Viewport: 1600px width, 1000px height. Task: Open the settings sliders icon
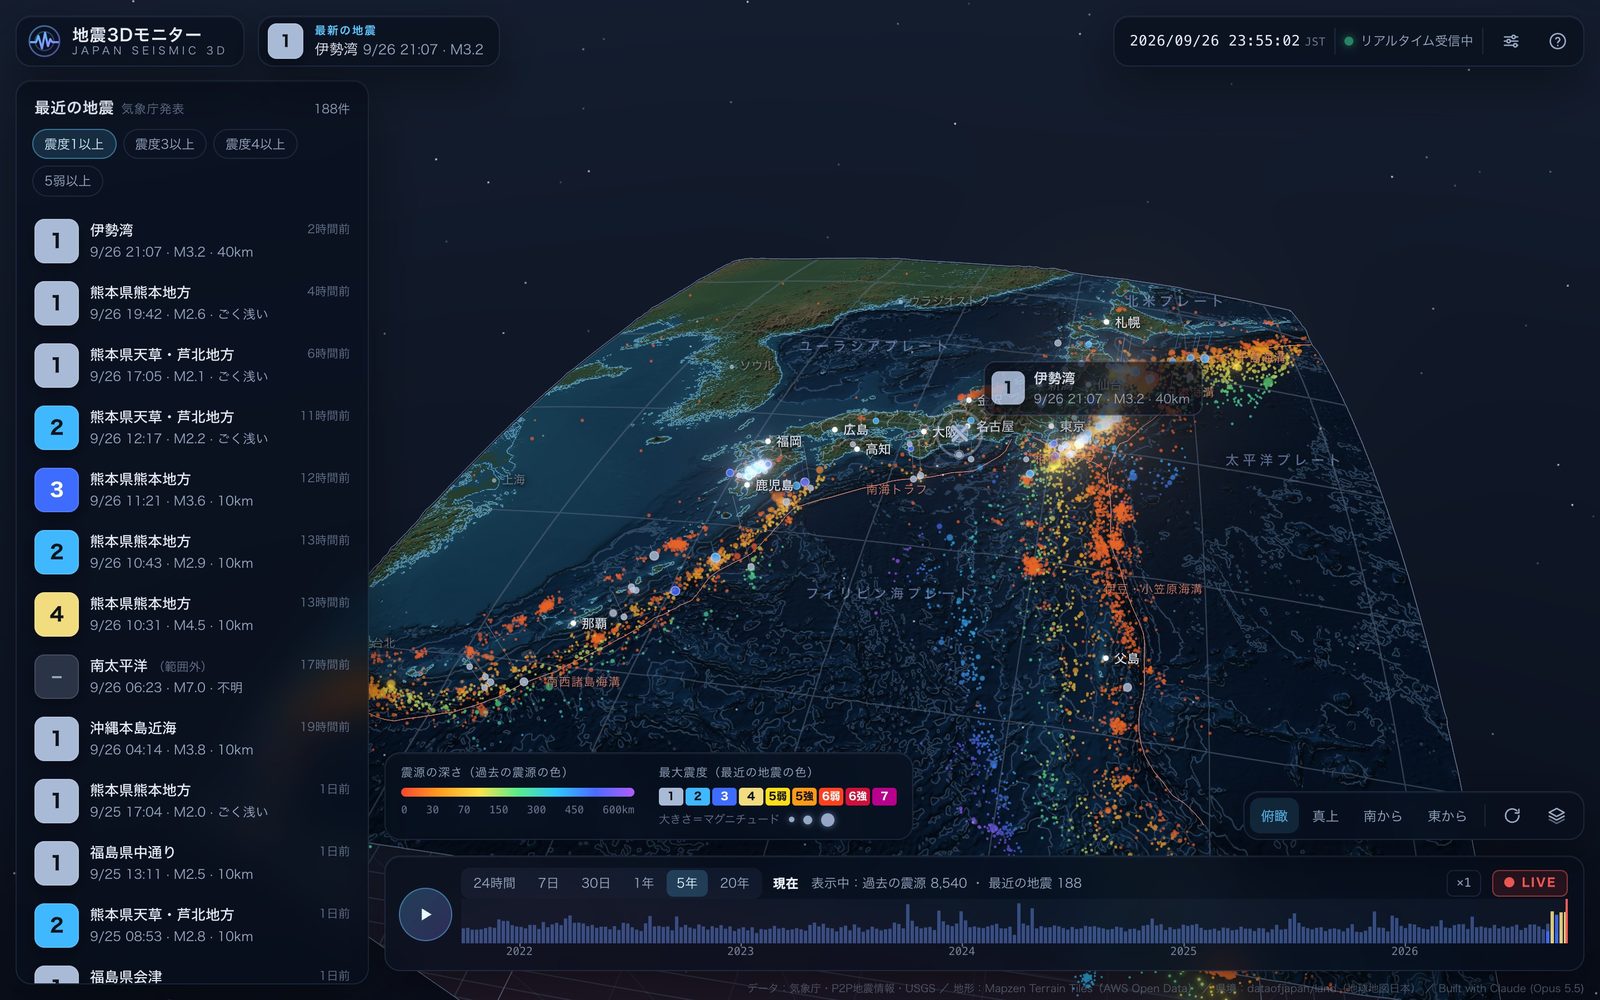coord(1511,41)
